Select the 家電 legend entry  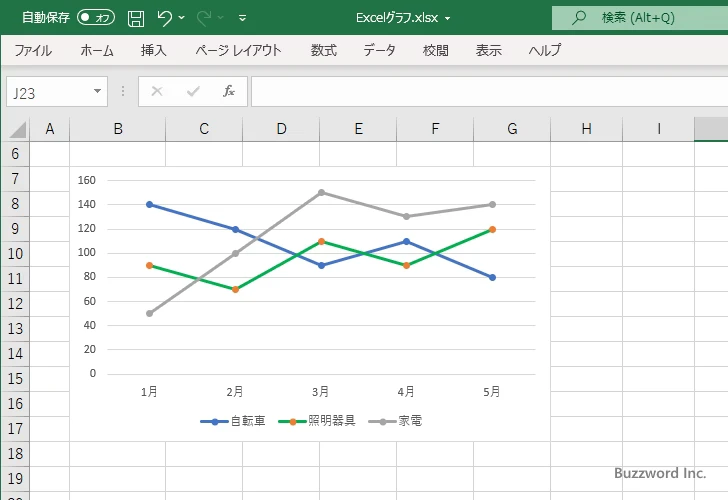tap(395, 421)
